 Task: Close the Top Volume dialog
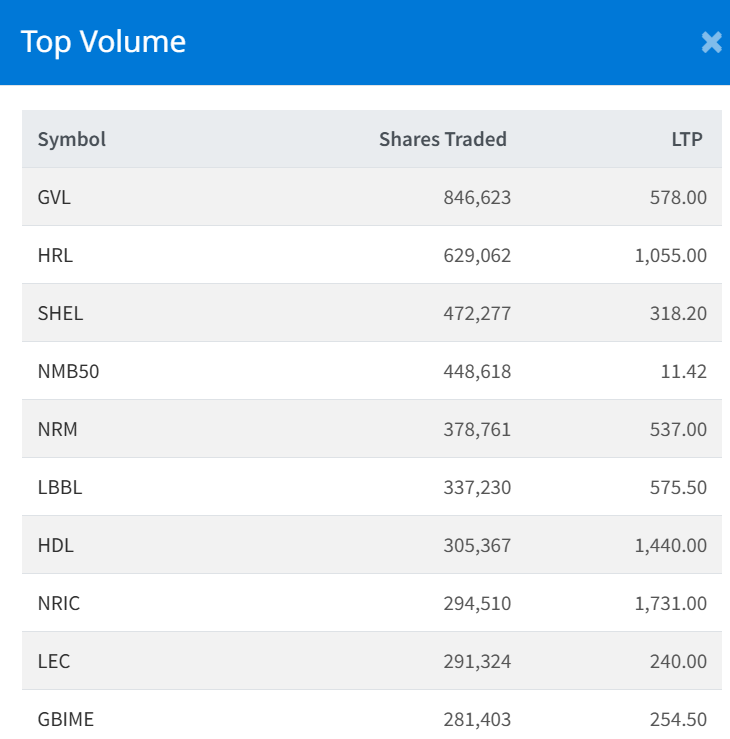click(711, 42)
